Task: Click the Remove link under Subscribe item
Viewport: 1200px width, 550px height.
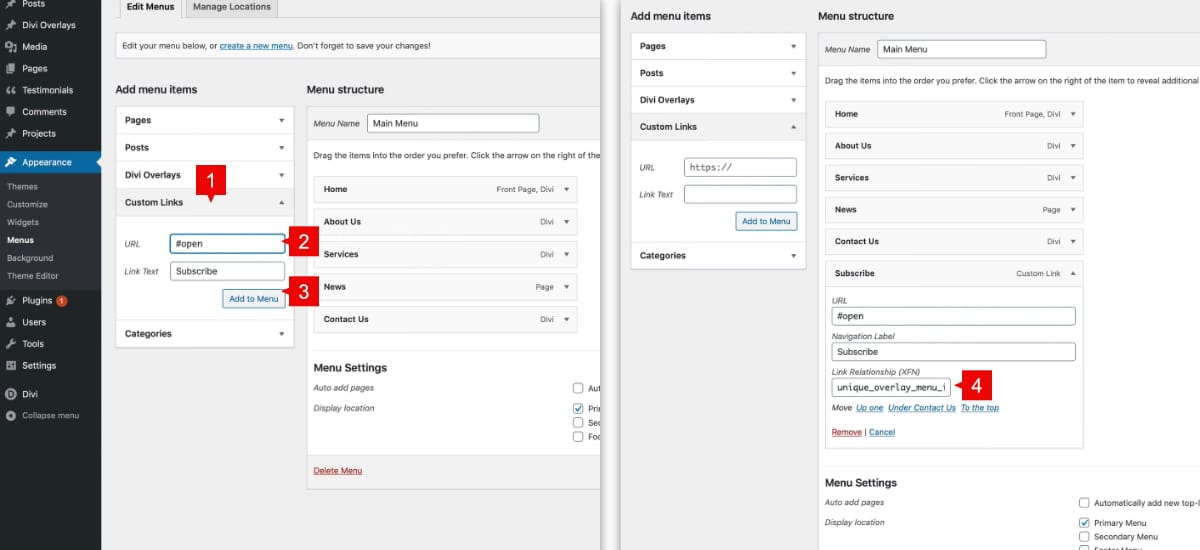Action: [846, 432]
